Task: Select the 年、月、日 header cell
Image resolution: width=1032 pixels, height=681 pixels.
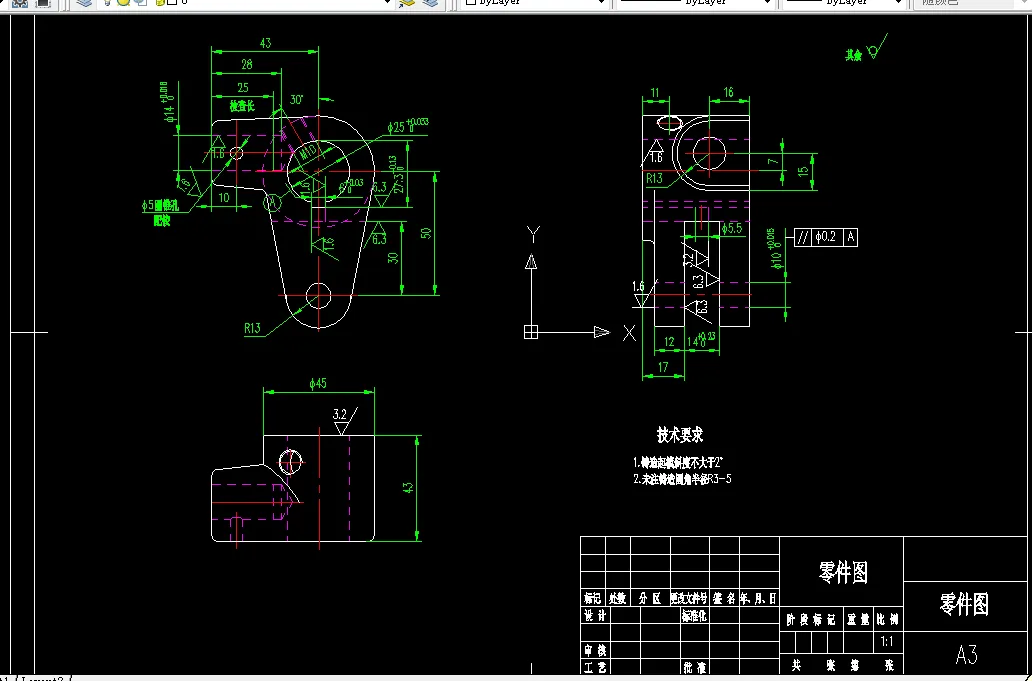Action: tap(759, 598)
